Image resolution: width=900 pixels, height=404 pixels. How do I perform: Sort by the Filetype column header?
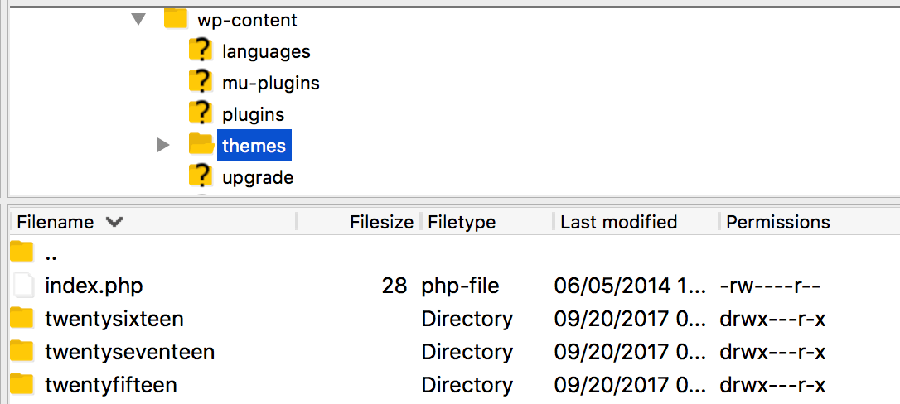pos(462,222)
